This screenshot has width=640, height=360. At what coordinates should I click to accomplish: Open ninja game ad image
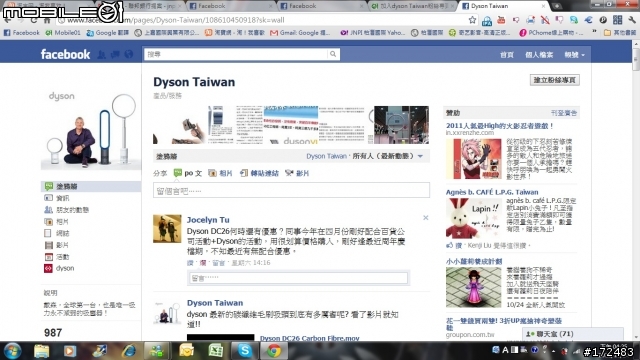tap(473, 159)
